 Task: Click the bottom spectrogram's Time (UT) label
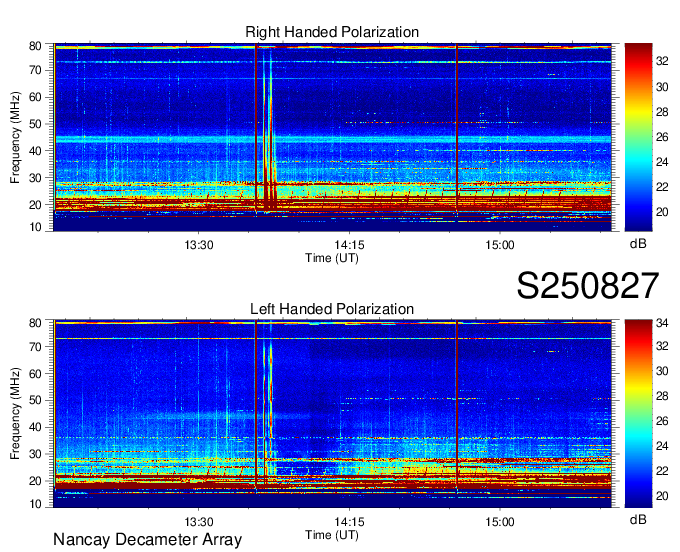(x=332, y=535)
